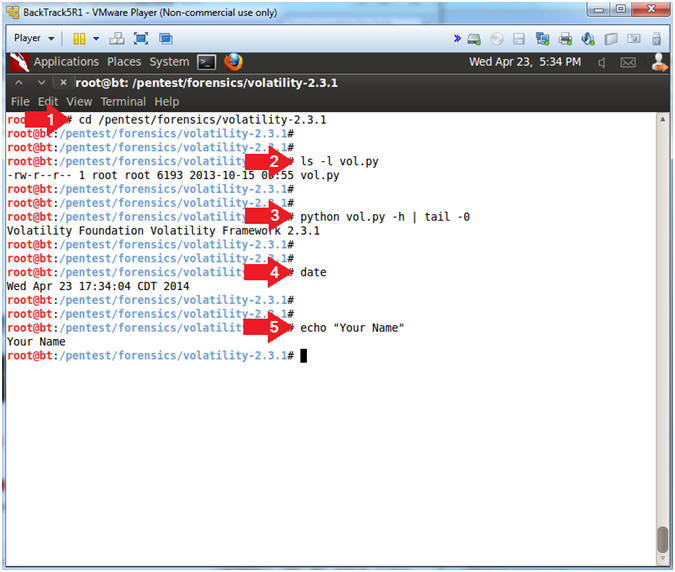The height and width of the screenshot is (572, 675).
Task: Click the command 'echo "Your Name"'
Action: coord(352,328)
